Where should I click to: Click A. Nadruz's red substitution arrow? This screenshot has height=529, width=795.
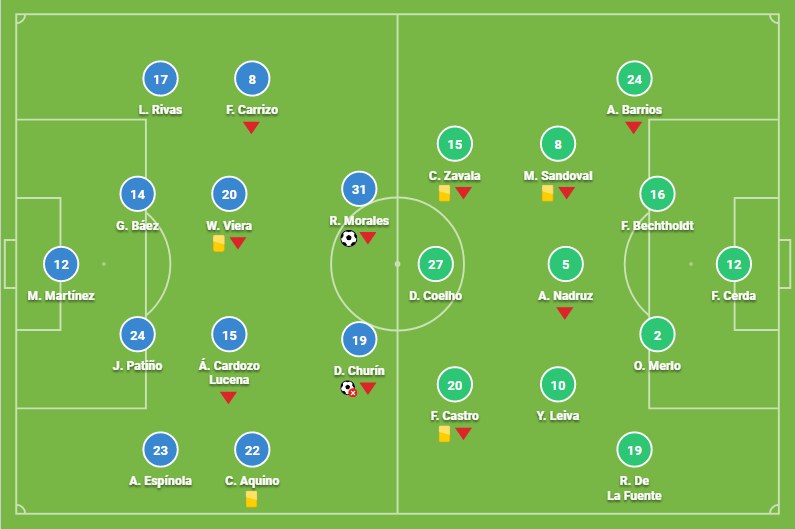coord(565,313)
